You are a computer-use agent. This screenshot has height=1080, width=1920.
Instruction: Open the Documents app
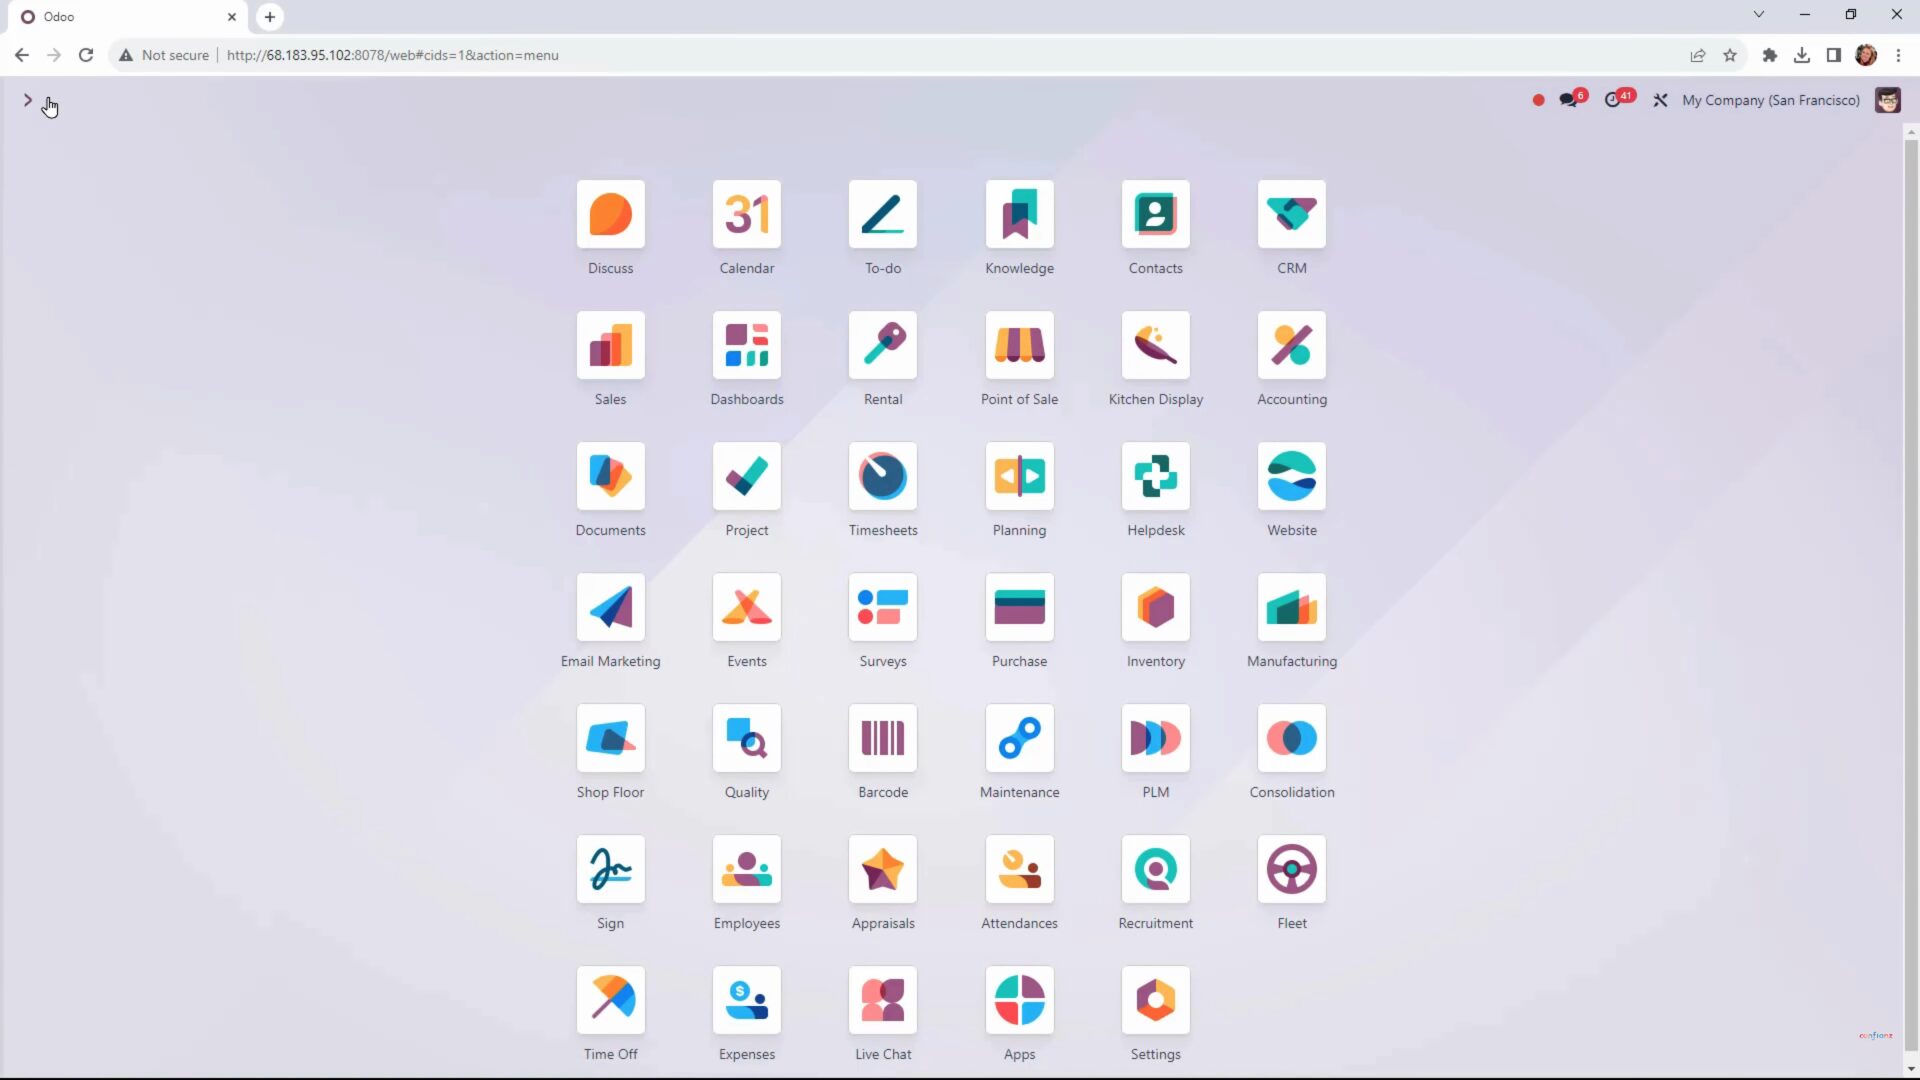[610, 476]
